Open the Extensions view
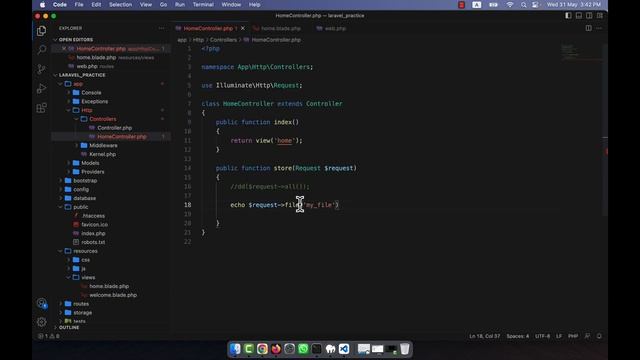 [41, 108]
